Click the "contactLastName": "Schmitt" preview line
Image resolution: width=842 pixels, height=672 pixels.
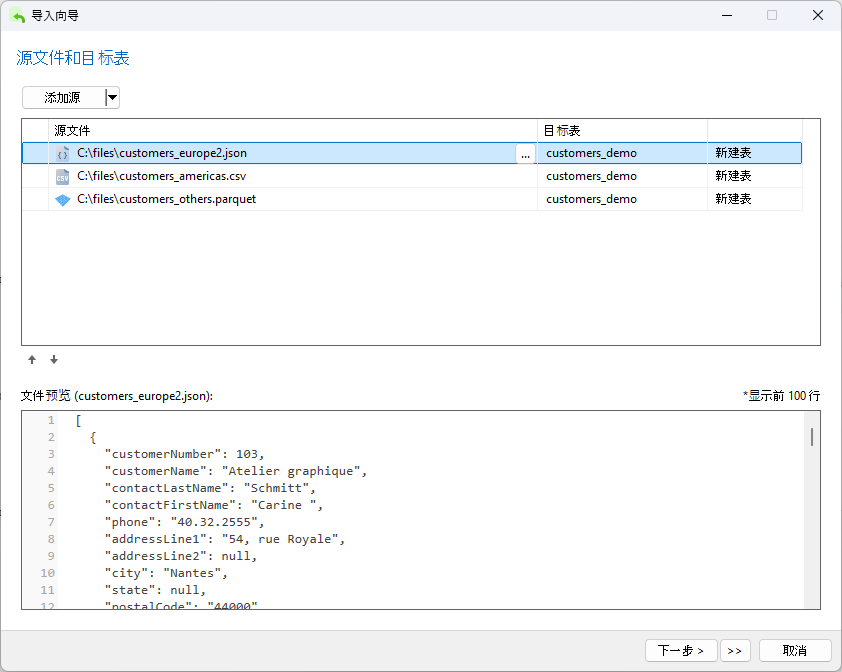pos(210,488)
